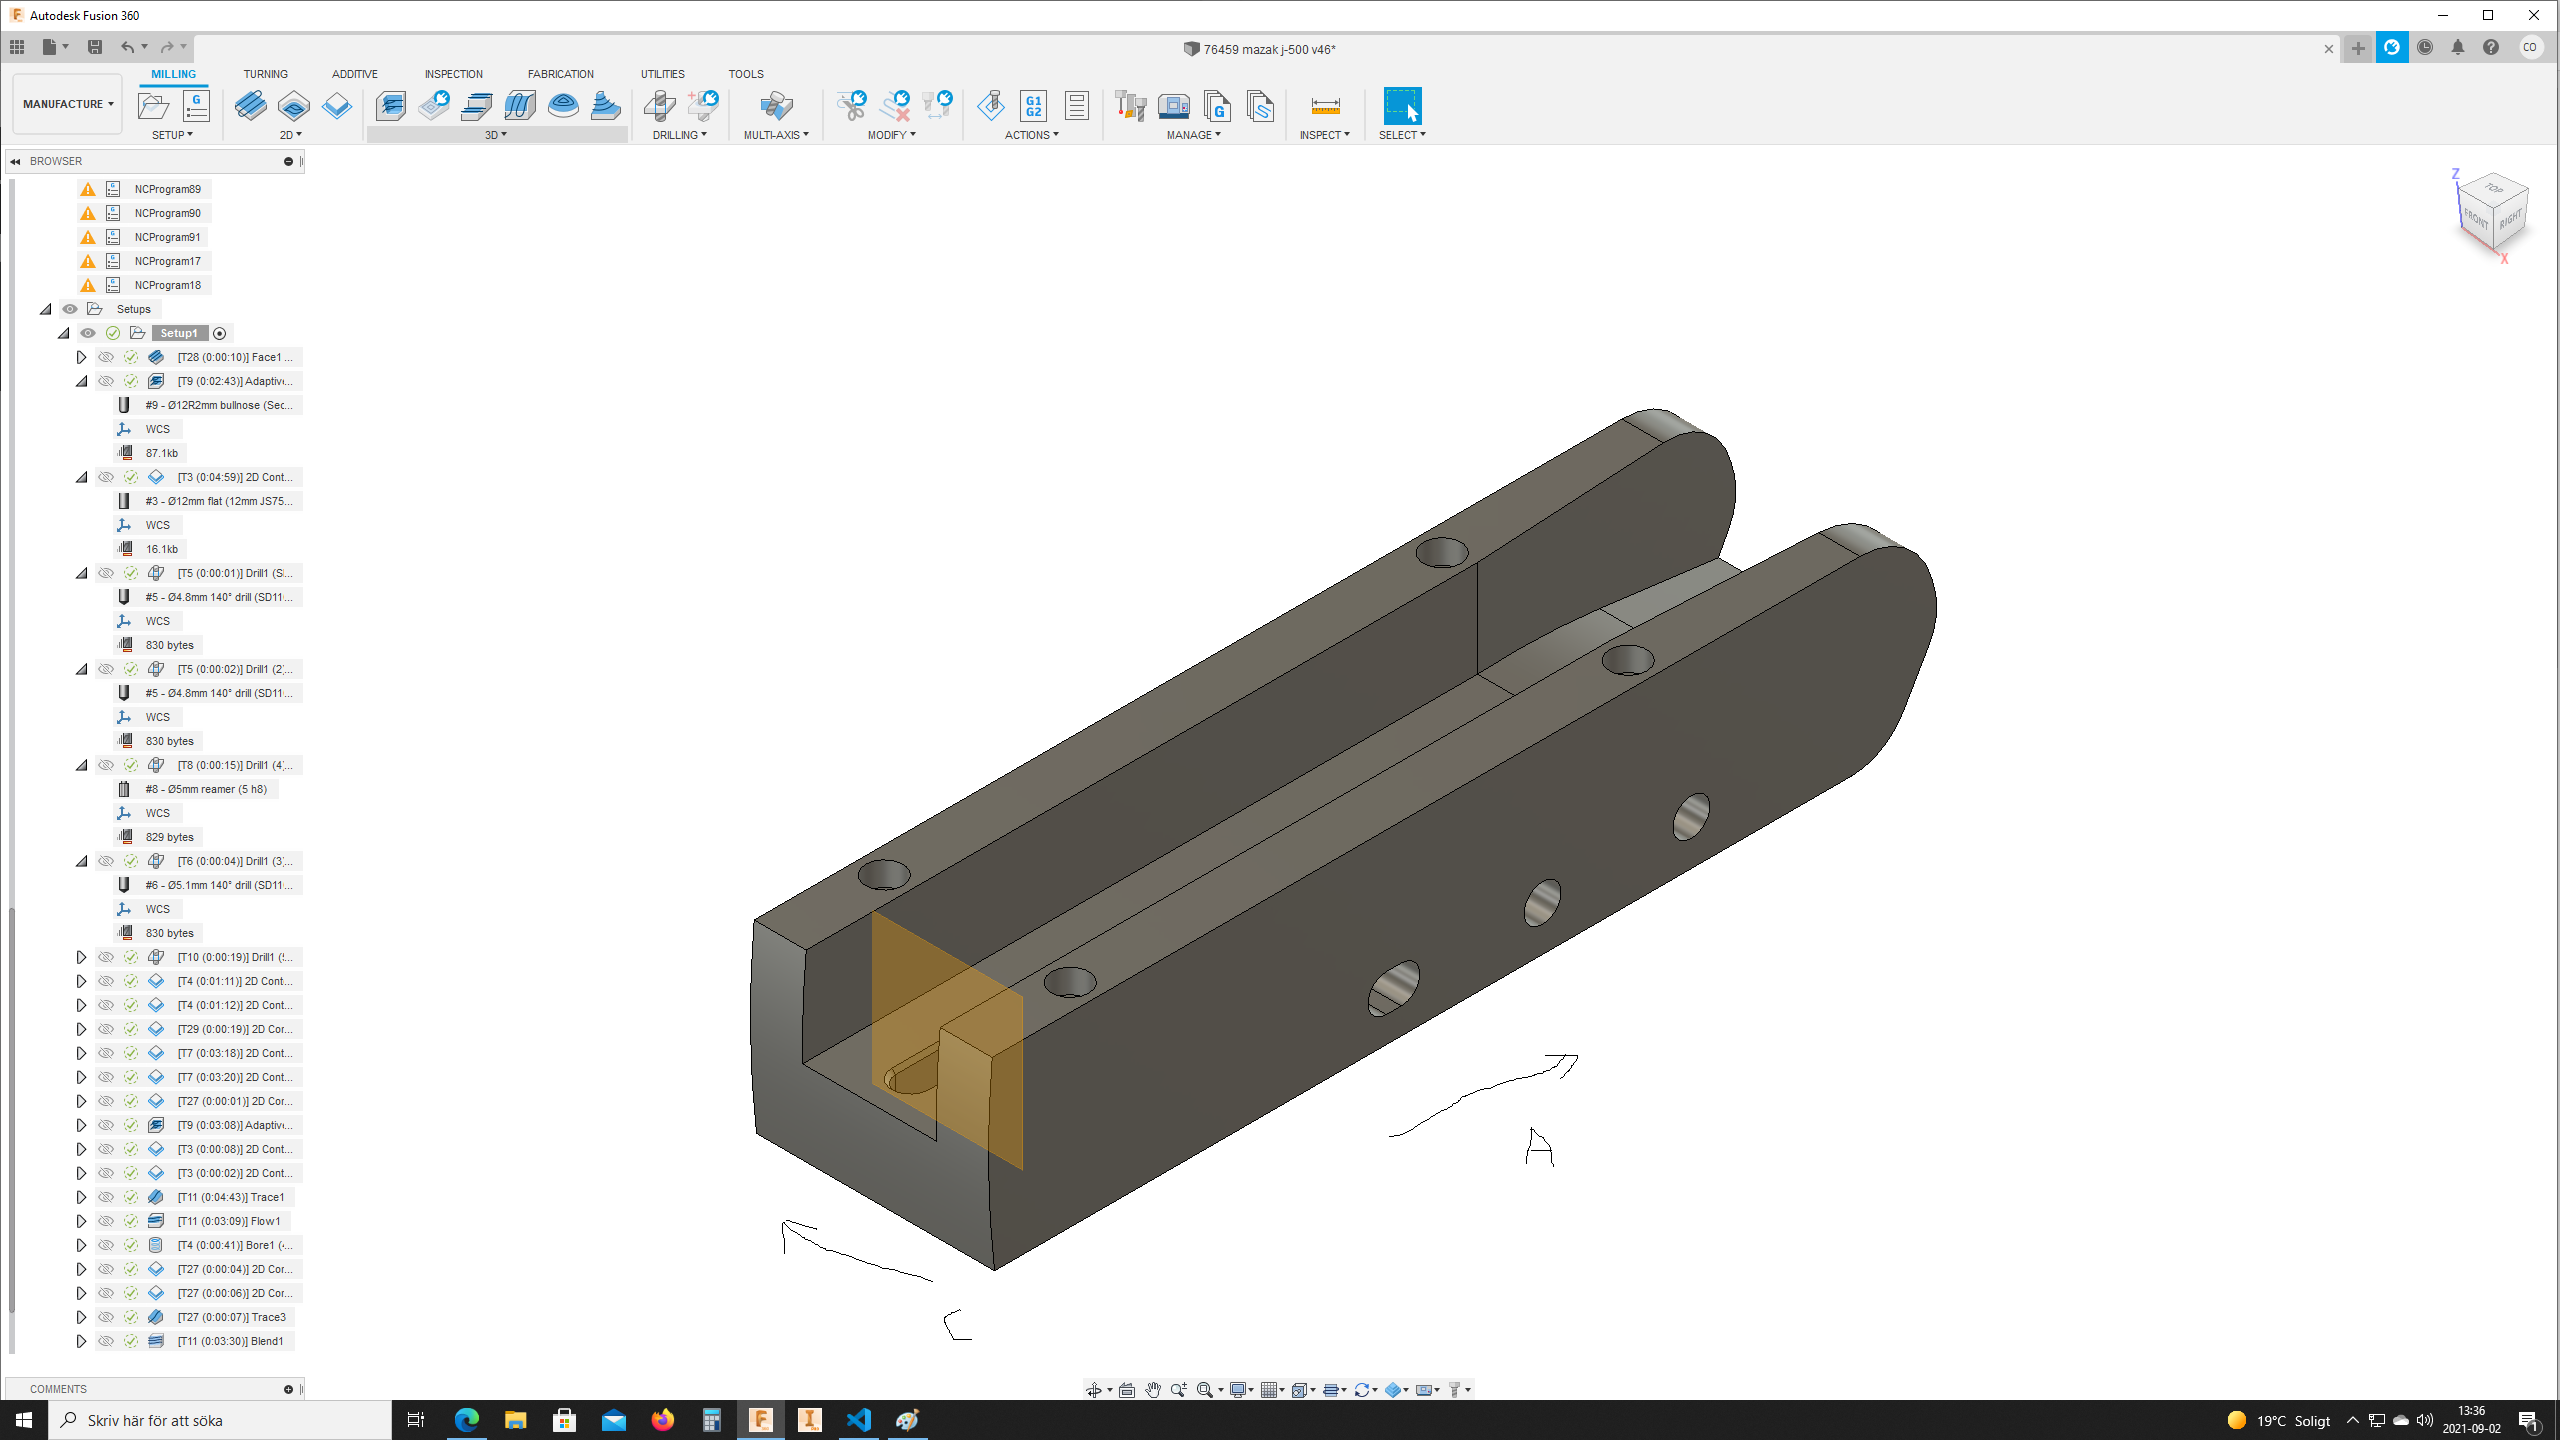Select the Blend1 operation in browser

point(231,1341)
